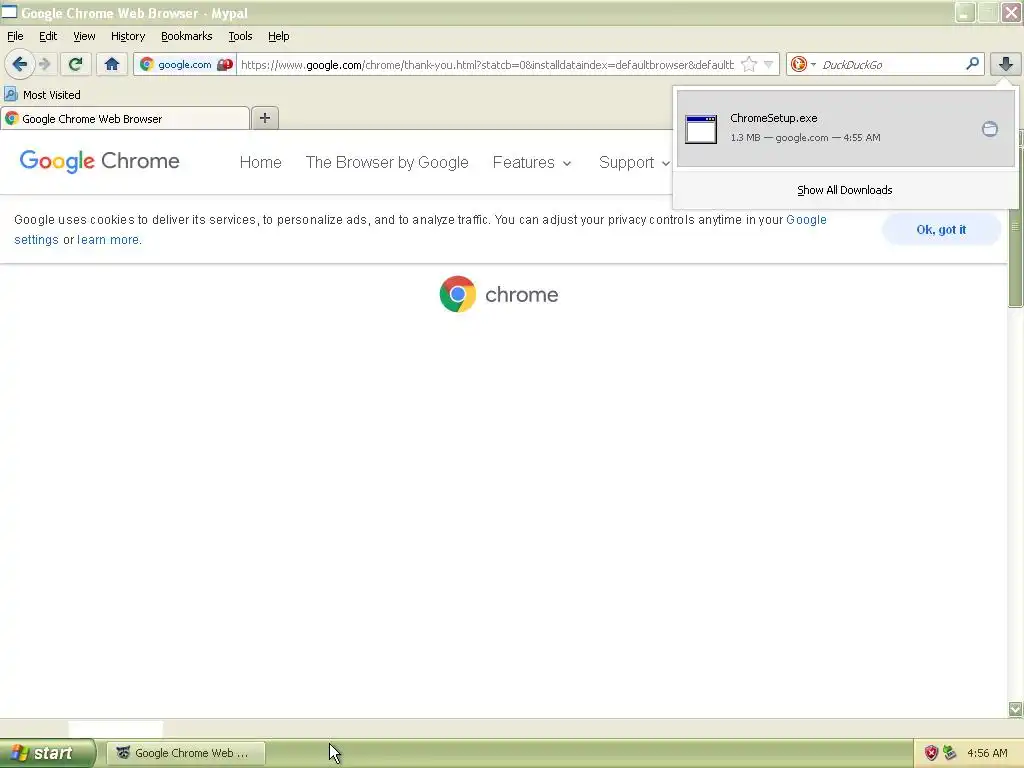Viewport: 1024px width, 768px height.
Task: Click the forward arrow navigation button
Action: point(44,64)
